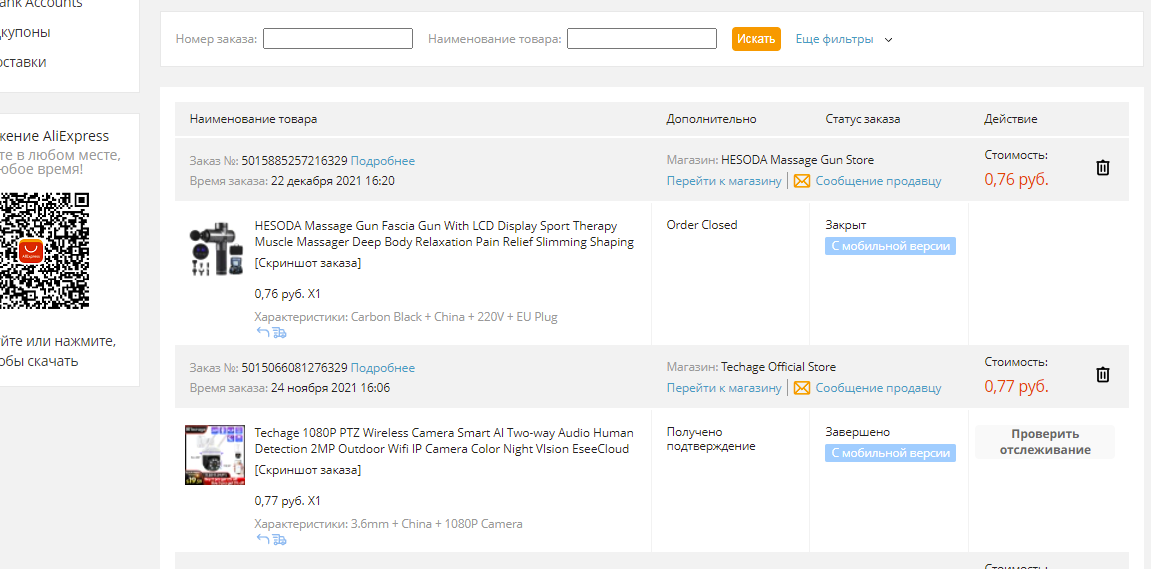Viewport: 1151px width, 569px height.
Task: Open 'Еще фильтры' link
Action: (x=835, y=39)
